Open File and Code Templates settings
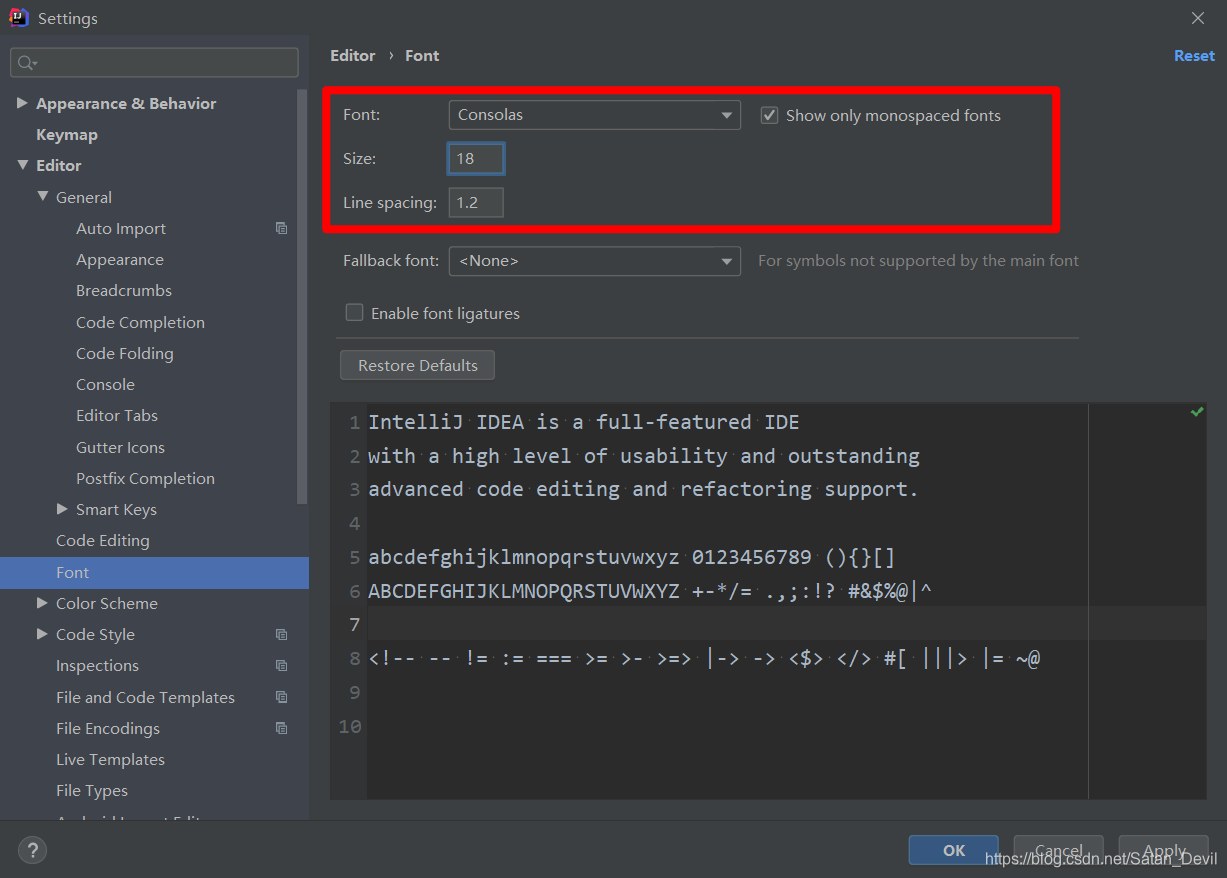 145,697
